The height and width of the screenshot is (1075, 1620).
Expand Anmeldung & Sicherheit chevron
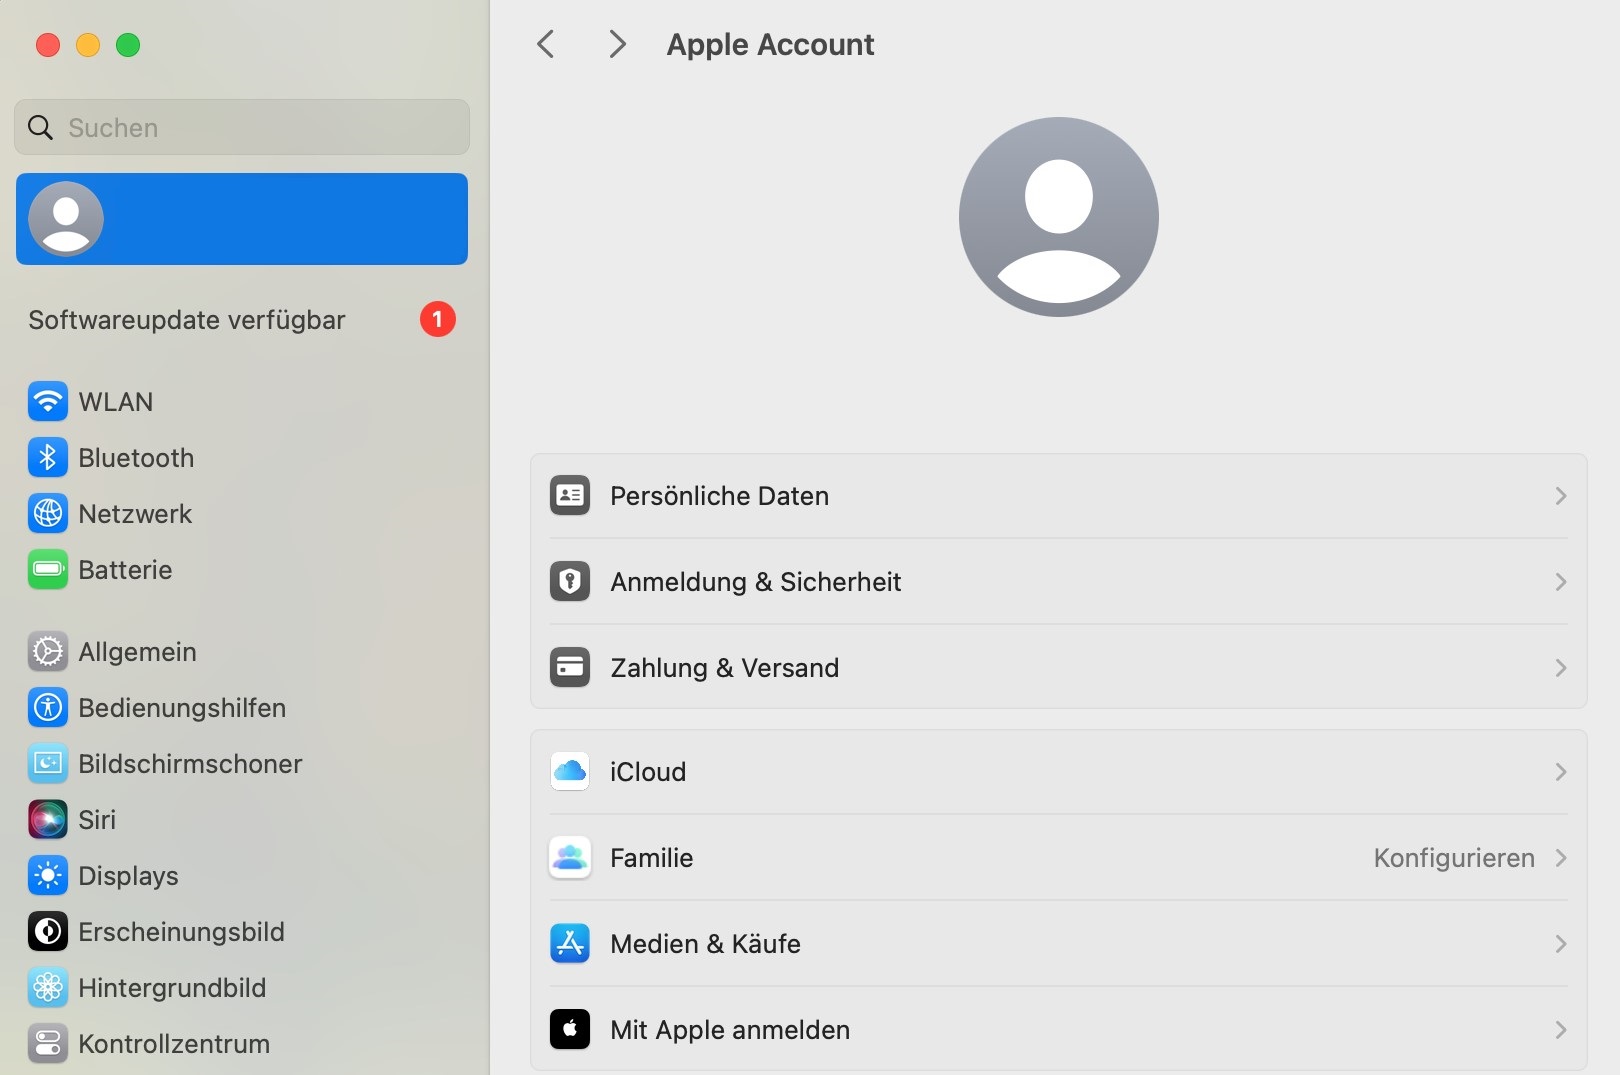[x=1561, y=582]
